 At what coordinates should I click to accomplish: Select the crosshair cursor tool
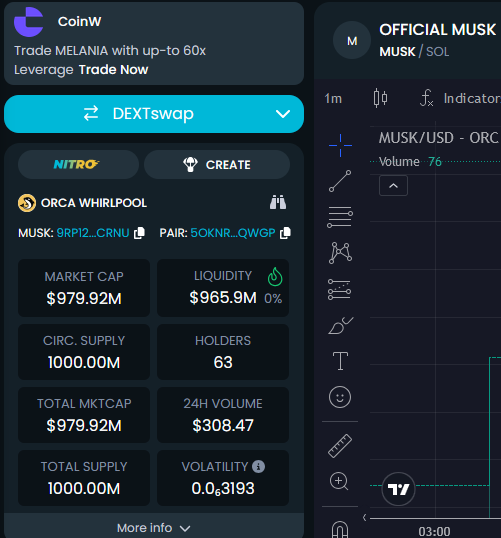click(x=340, y=145)
